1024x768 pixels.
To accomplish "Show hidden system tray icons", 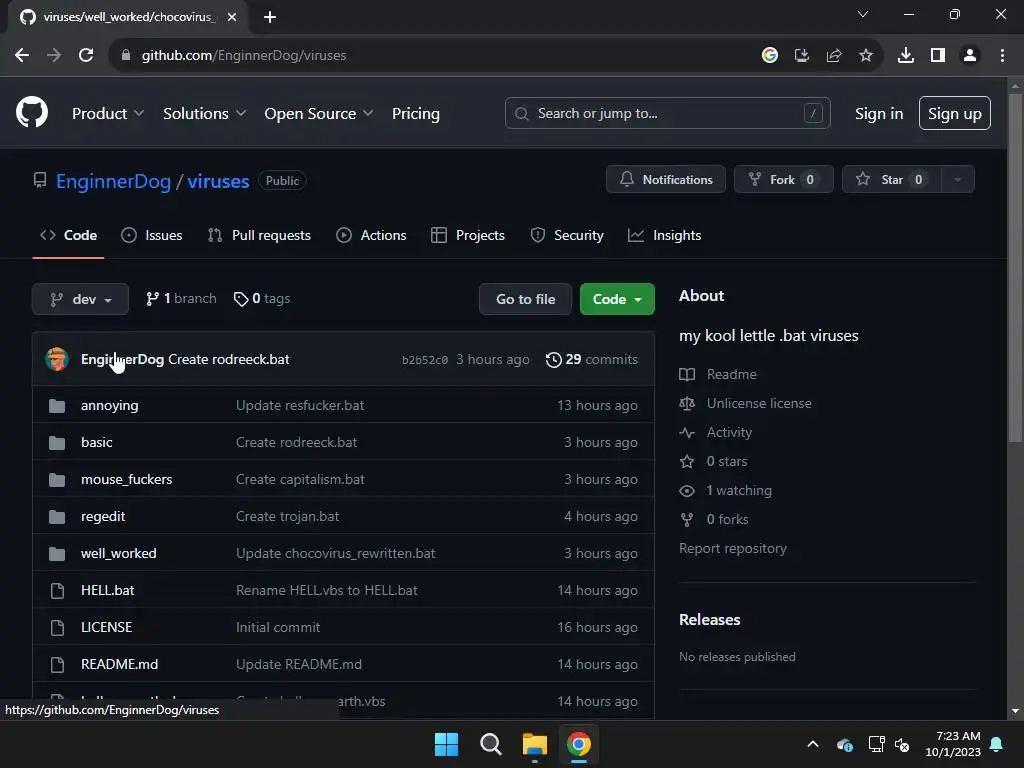I will coord(812,744).
